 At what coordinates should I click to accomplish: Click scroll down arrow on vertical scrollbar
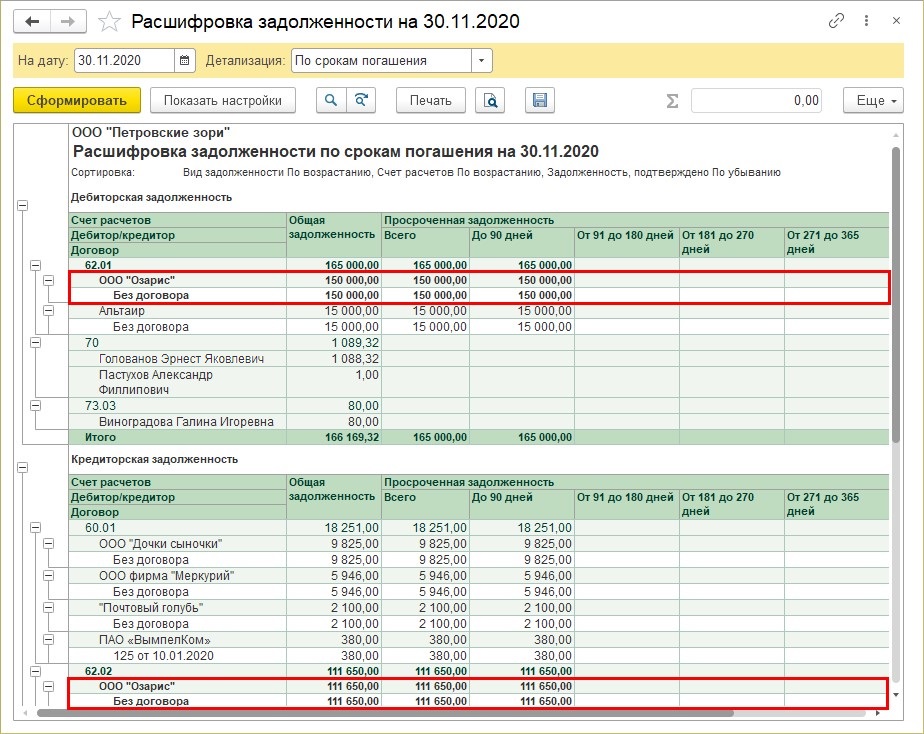896,695
